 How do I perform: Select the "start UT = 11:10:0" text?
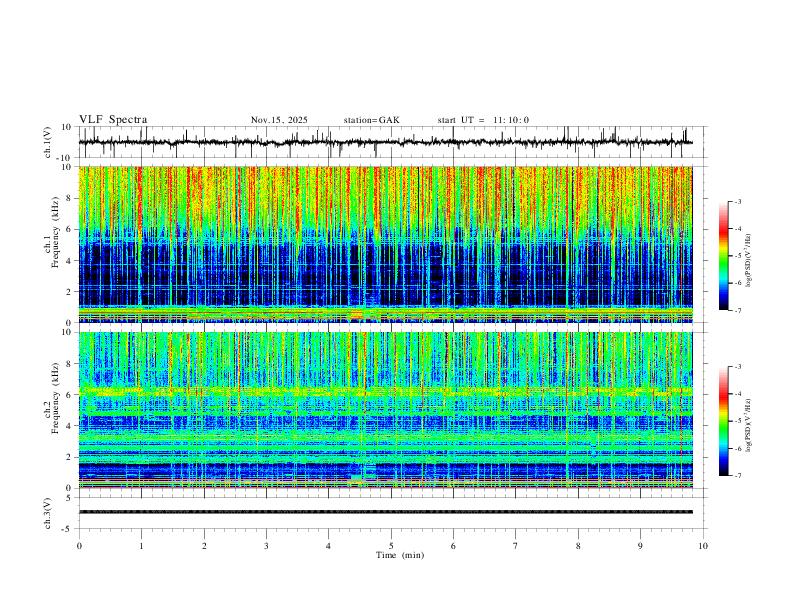pyautogui.click(x=483, y=120)
